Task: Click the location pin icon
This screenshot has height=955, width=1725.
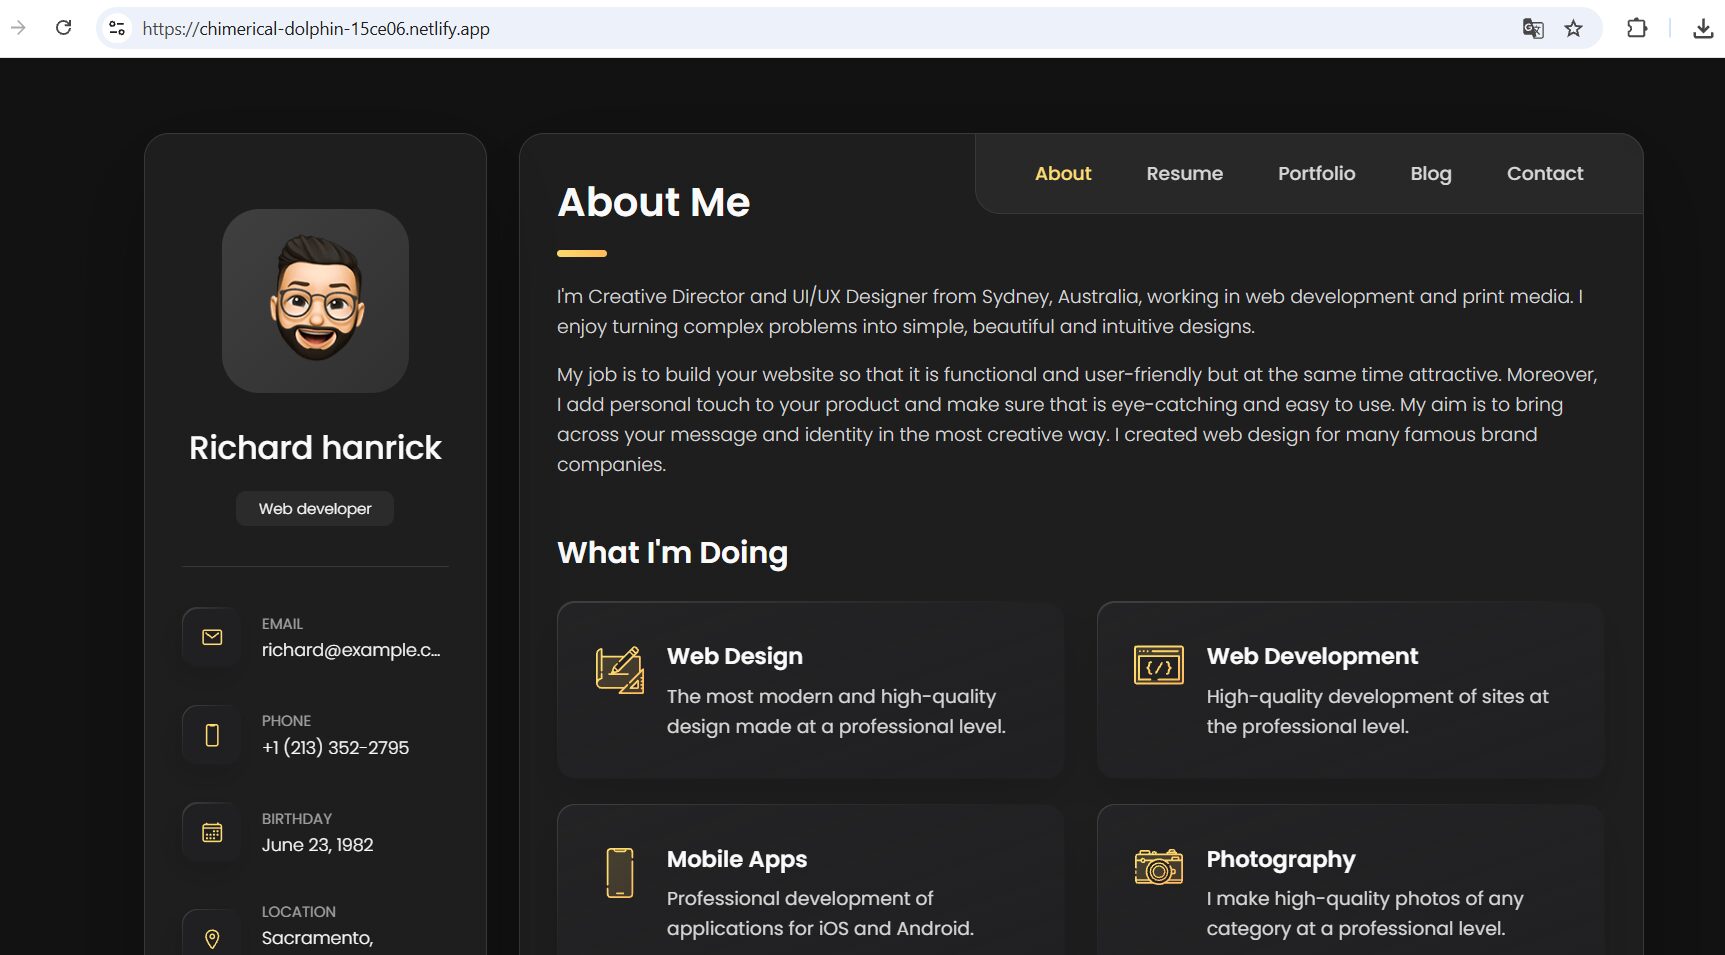Action: point(212,938)
